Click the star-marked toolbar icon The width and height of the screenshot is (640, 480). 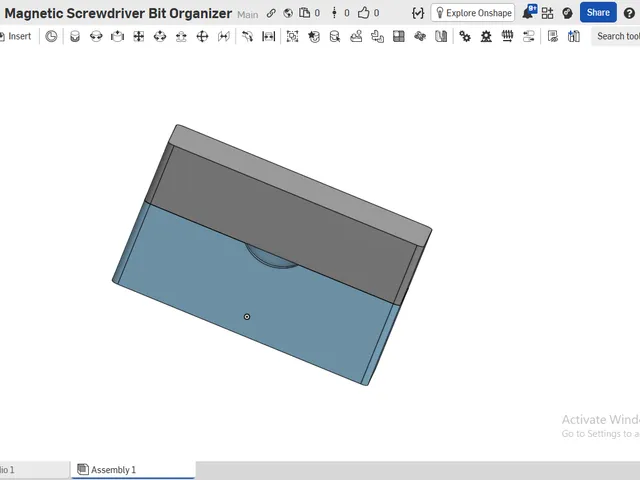(313, 36)
